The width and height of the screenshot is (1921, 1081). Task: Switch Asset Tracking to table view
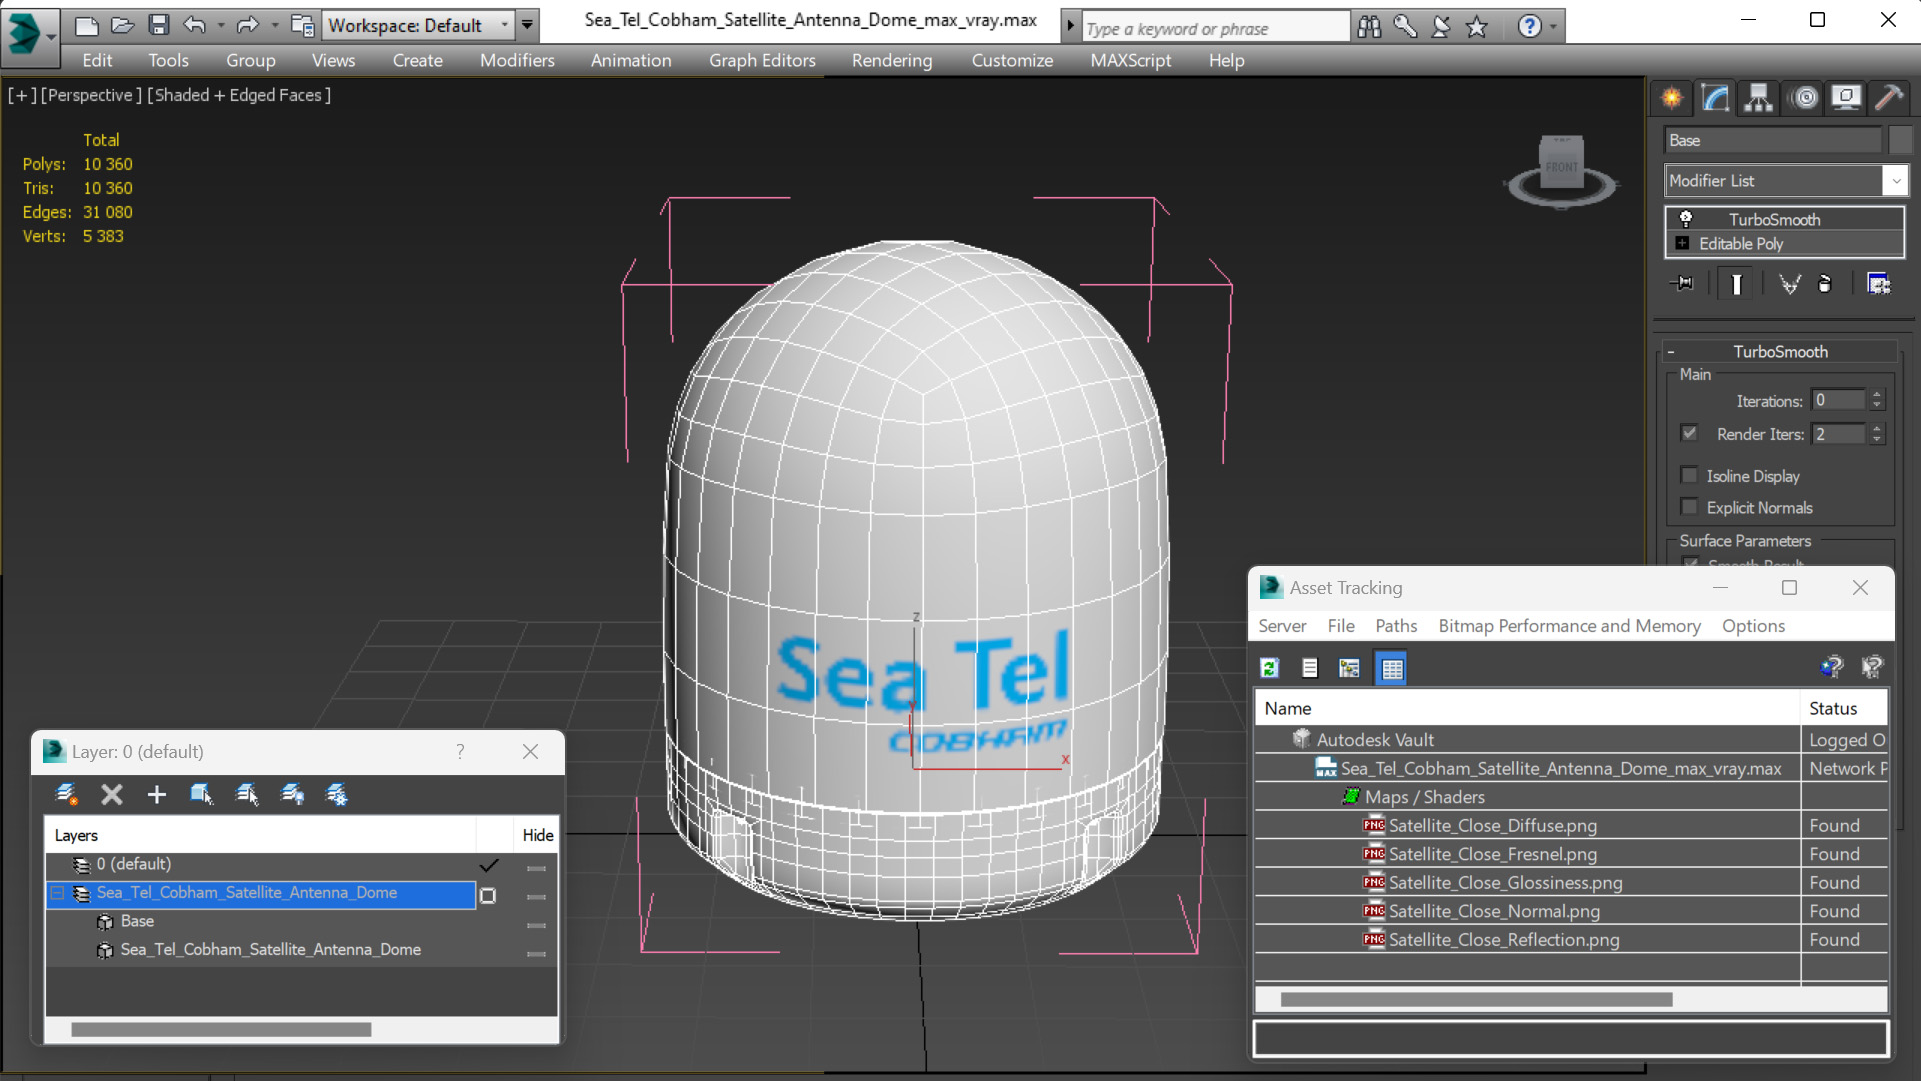(x=1392, y=668)
